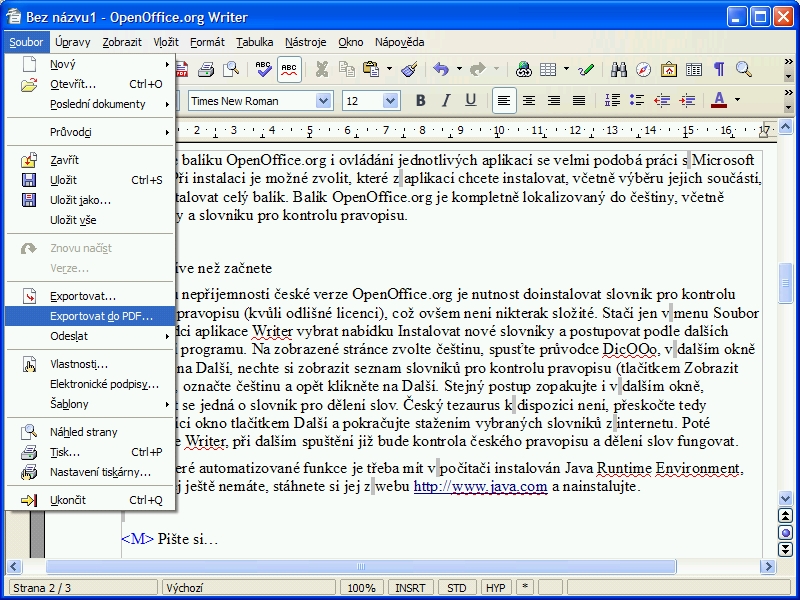Select Zavřít in the Soubor menu
This screenshot has height=600, width=800.
pyautogui.click(x=90, y=160)
